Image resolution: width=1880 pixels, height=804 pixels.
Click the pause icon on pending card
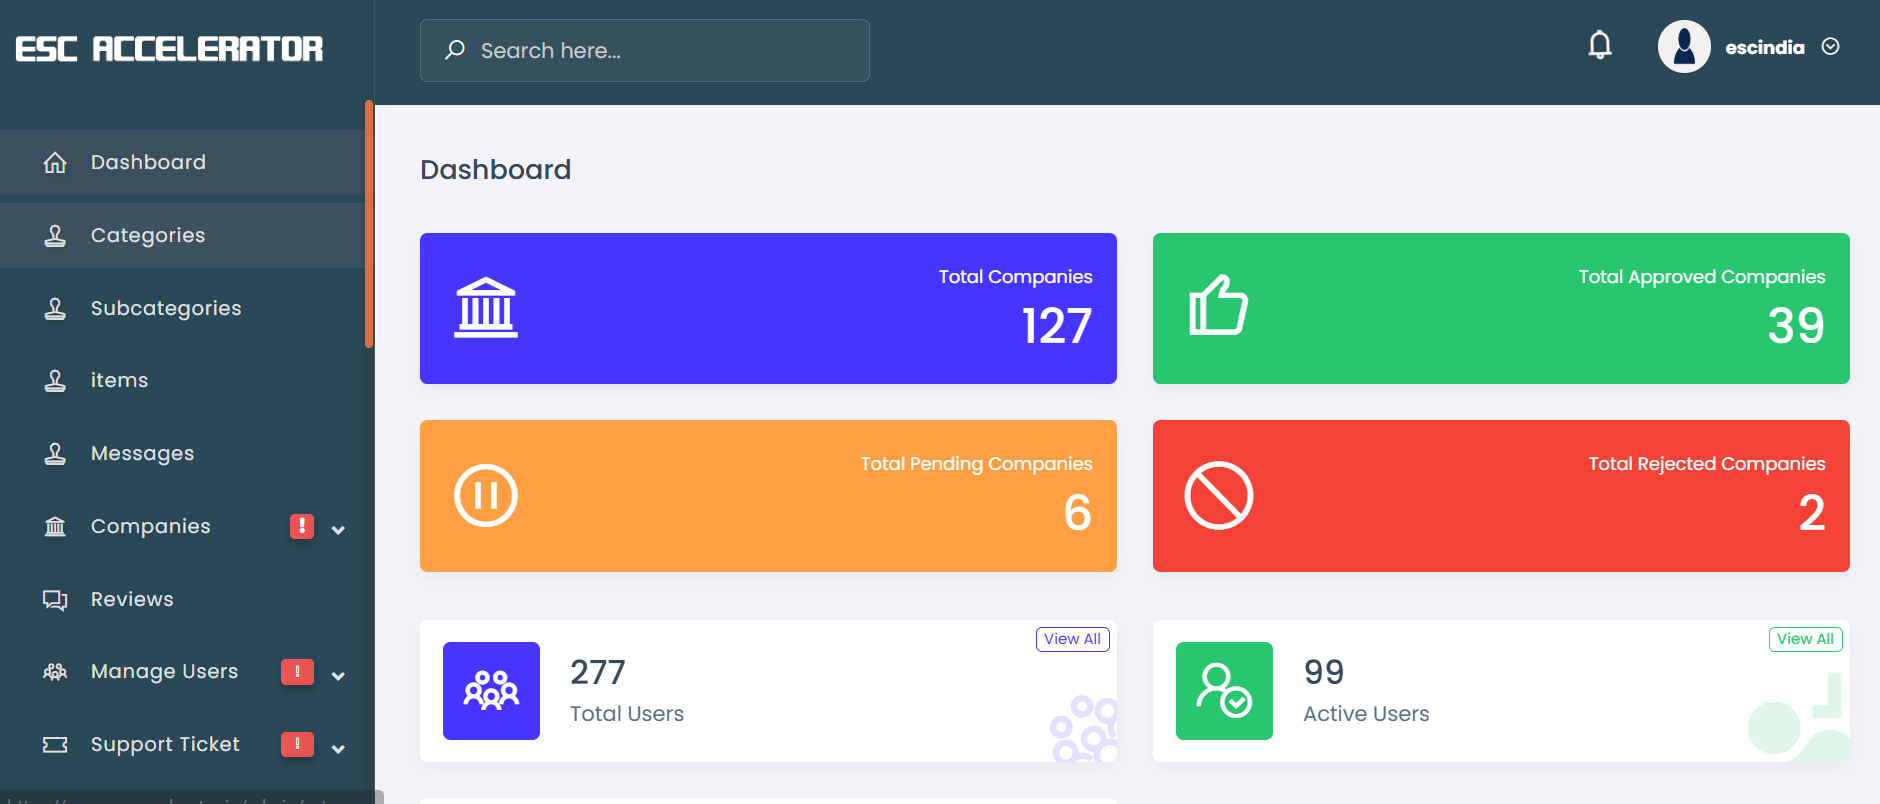486,496
